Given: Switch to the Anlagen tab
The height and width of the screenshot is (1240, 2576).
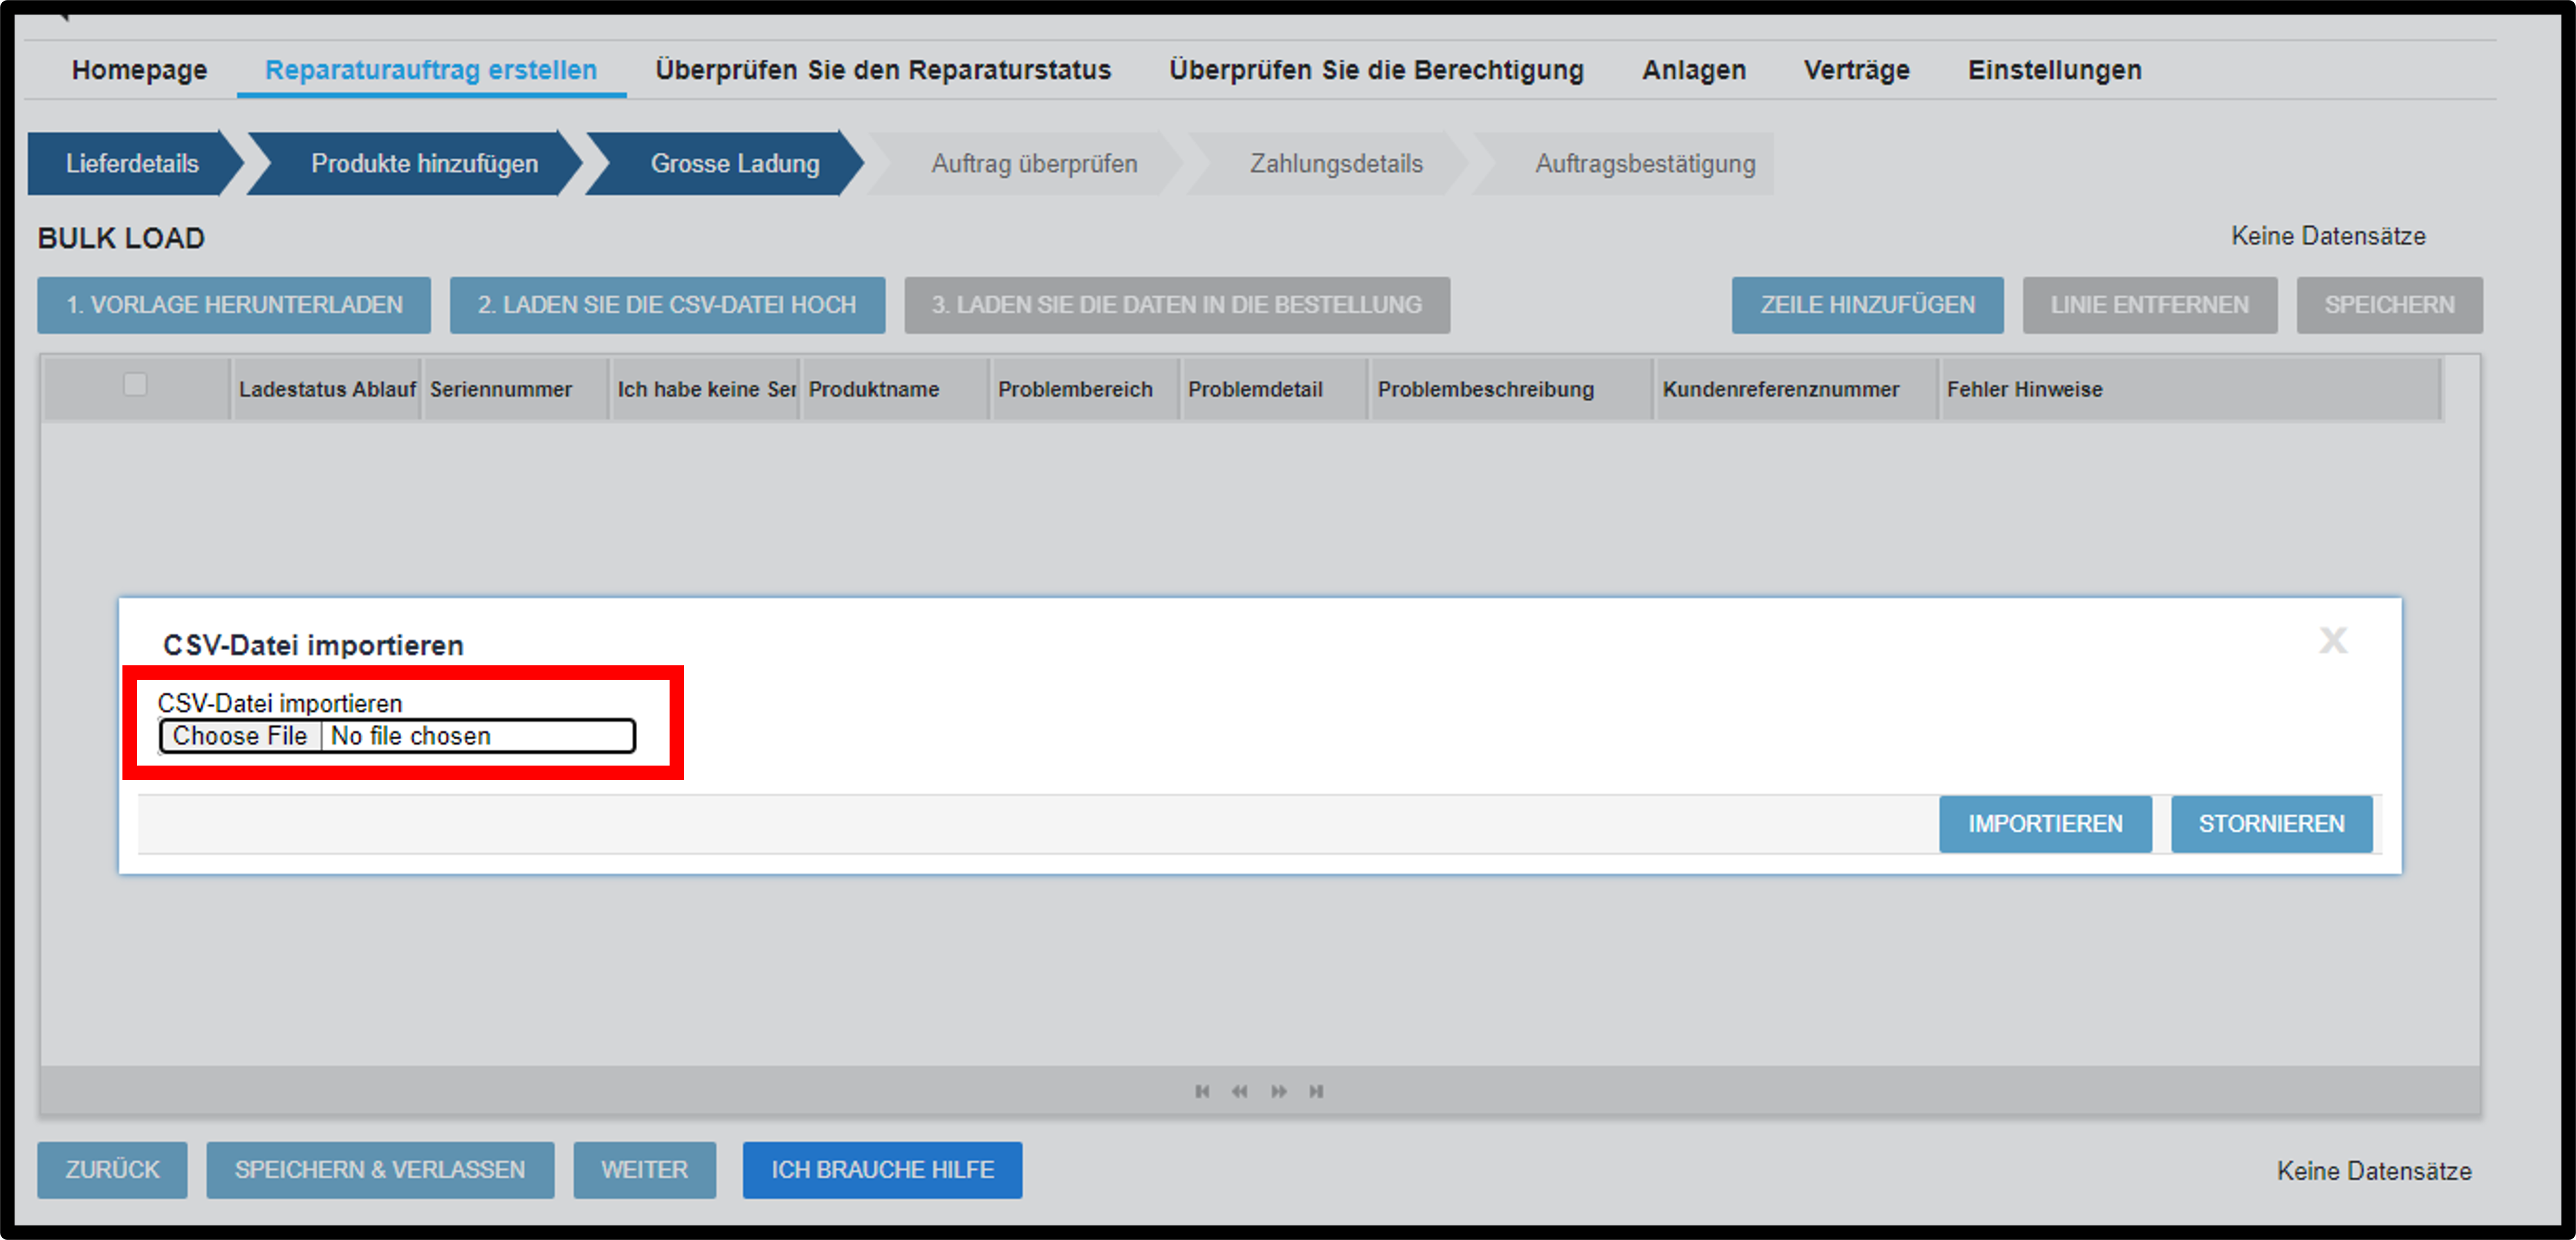Looking at the screenshot, I should [x=1694, y=70].
